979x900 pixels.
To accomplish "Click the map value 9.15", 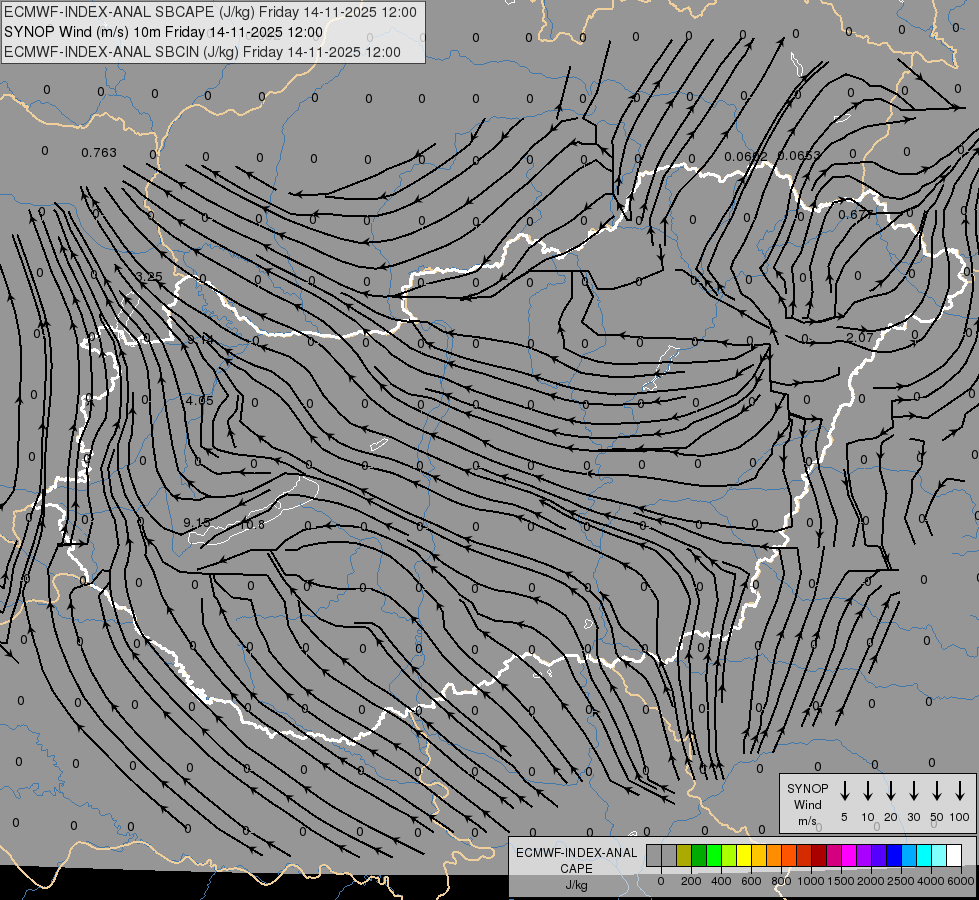I will pos(197,522).
